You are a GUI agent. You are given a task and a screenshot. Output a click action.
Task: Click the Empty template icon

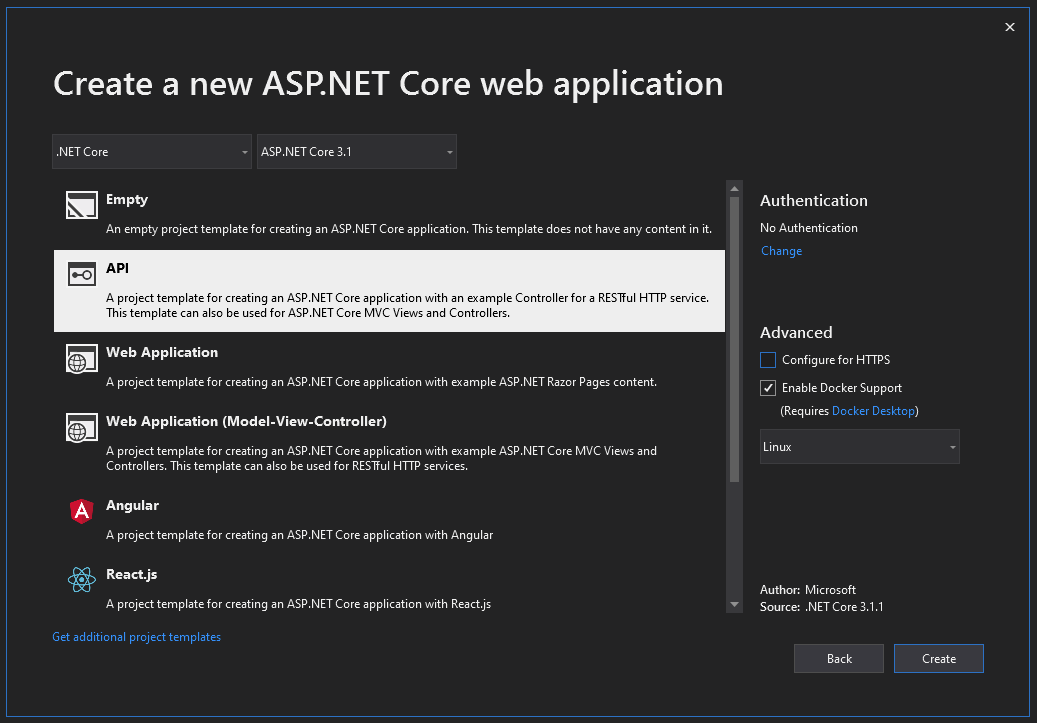click(x=81, y=205)
